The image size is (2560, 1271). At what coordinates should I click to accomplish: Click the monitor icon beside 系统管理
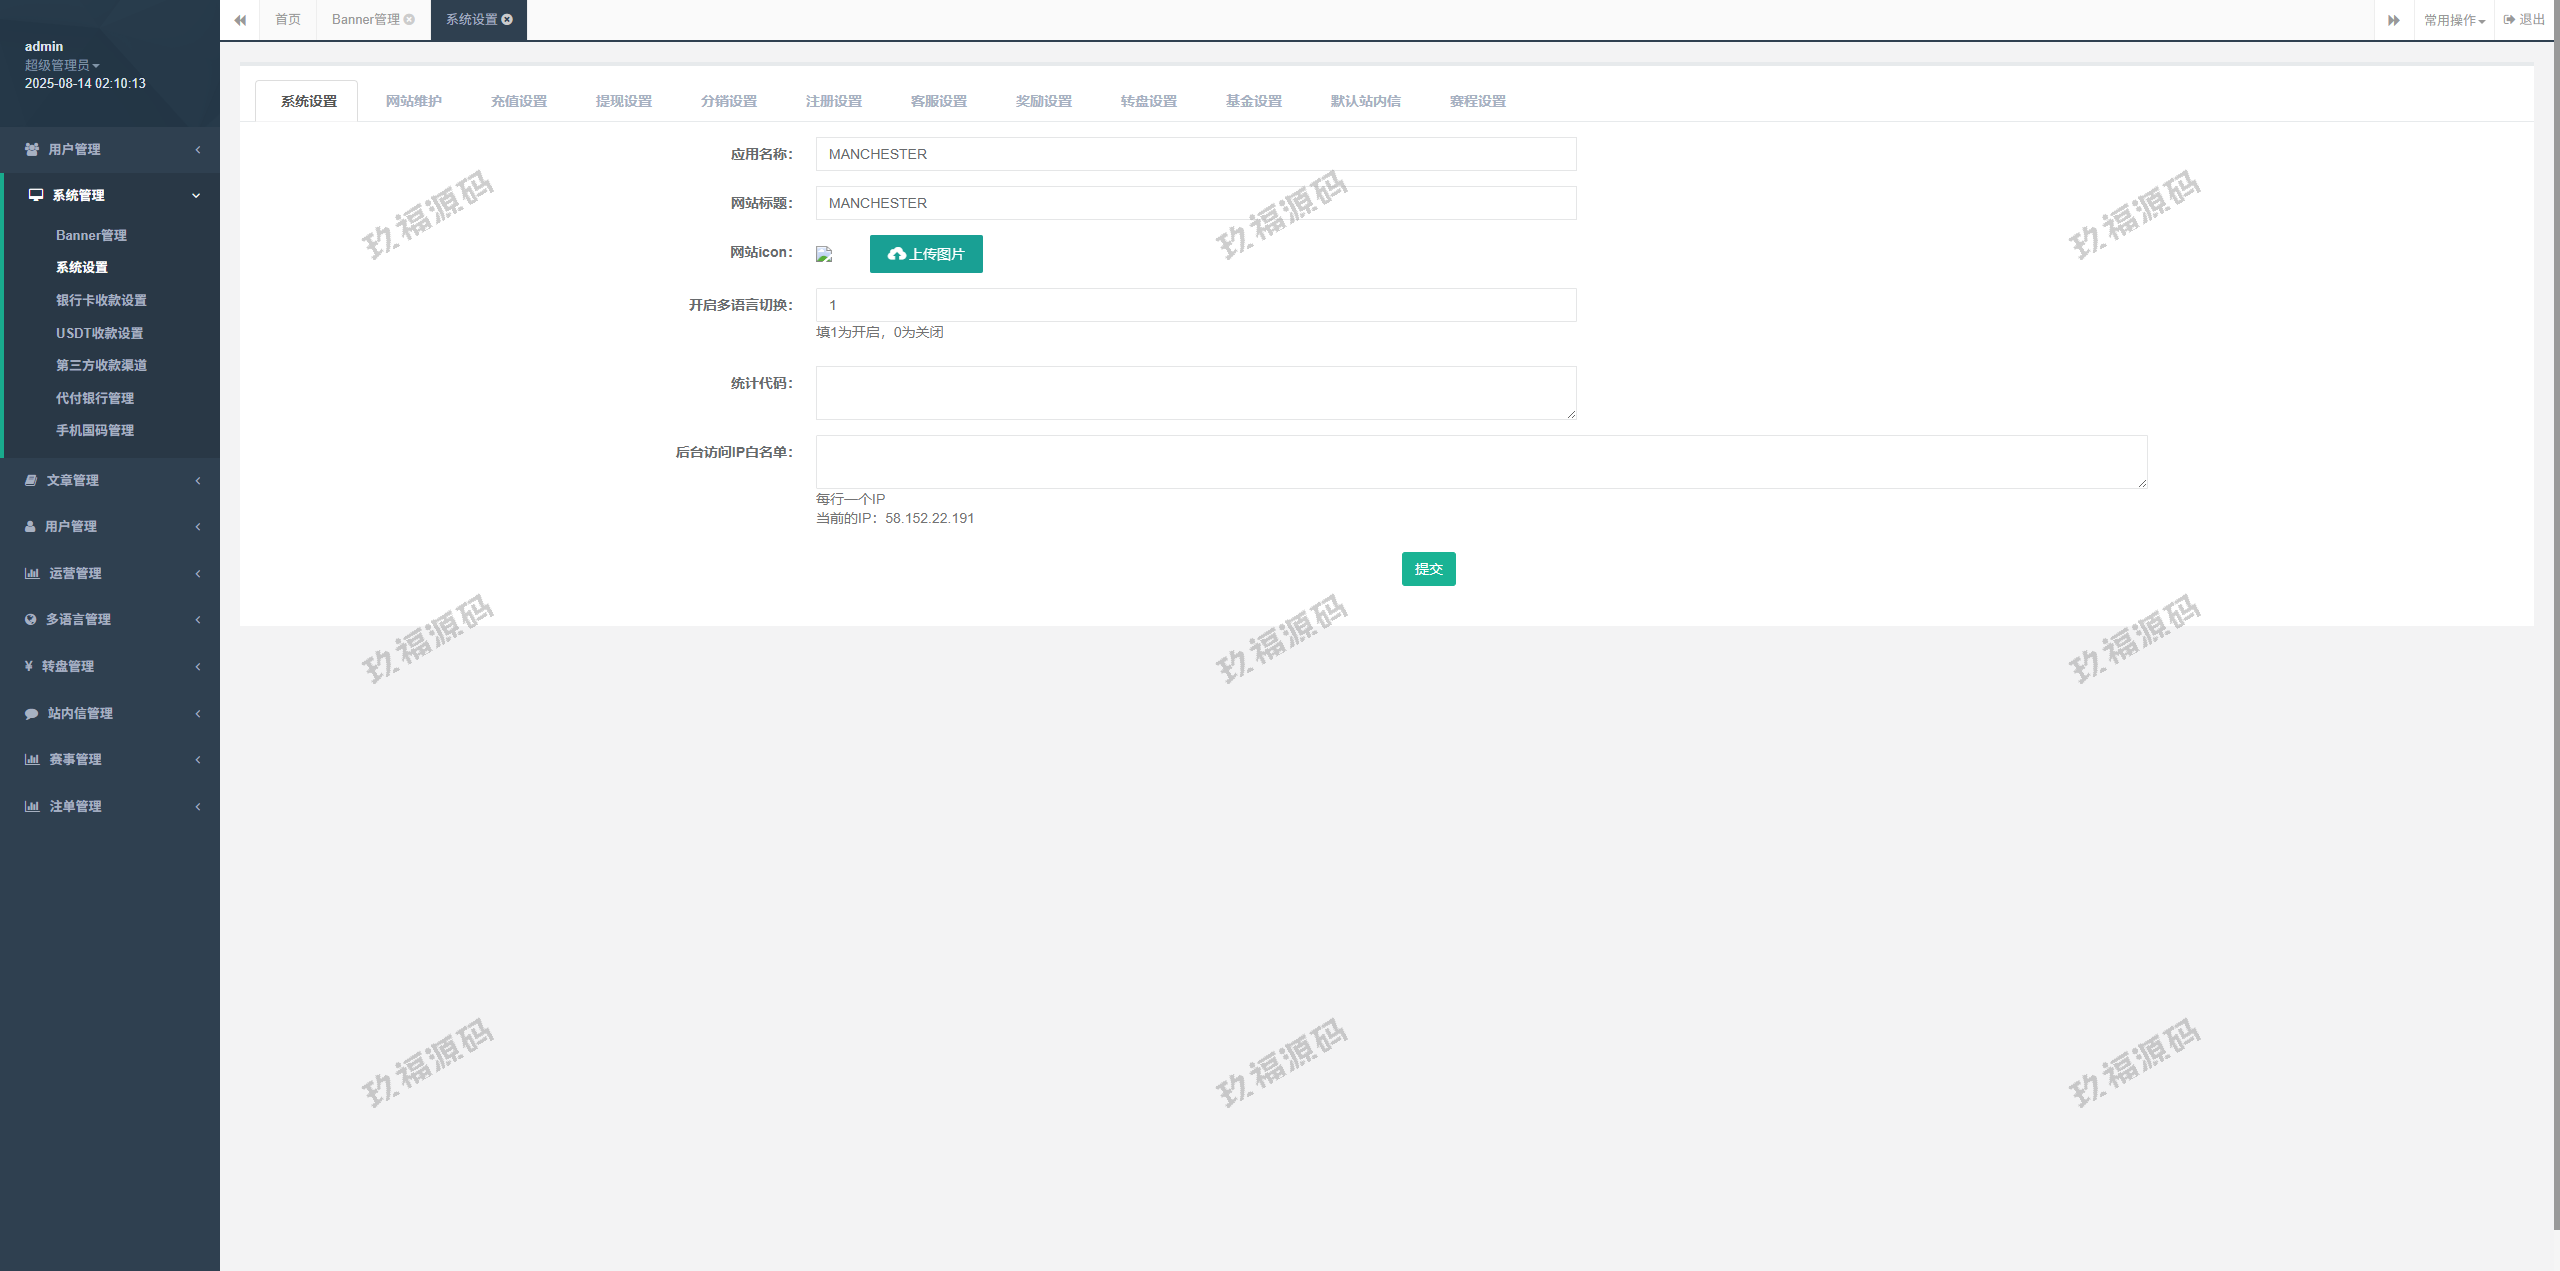coord(36,195)
